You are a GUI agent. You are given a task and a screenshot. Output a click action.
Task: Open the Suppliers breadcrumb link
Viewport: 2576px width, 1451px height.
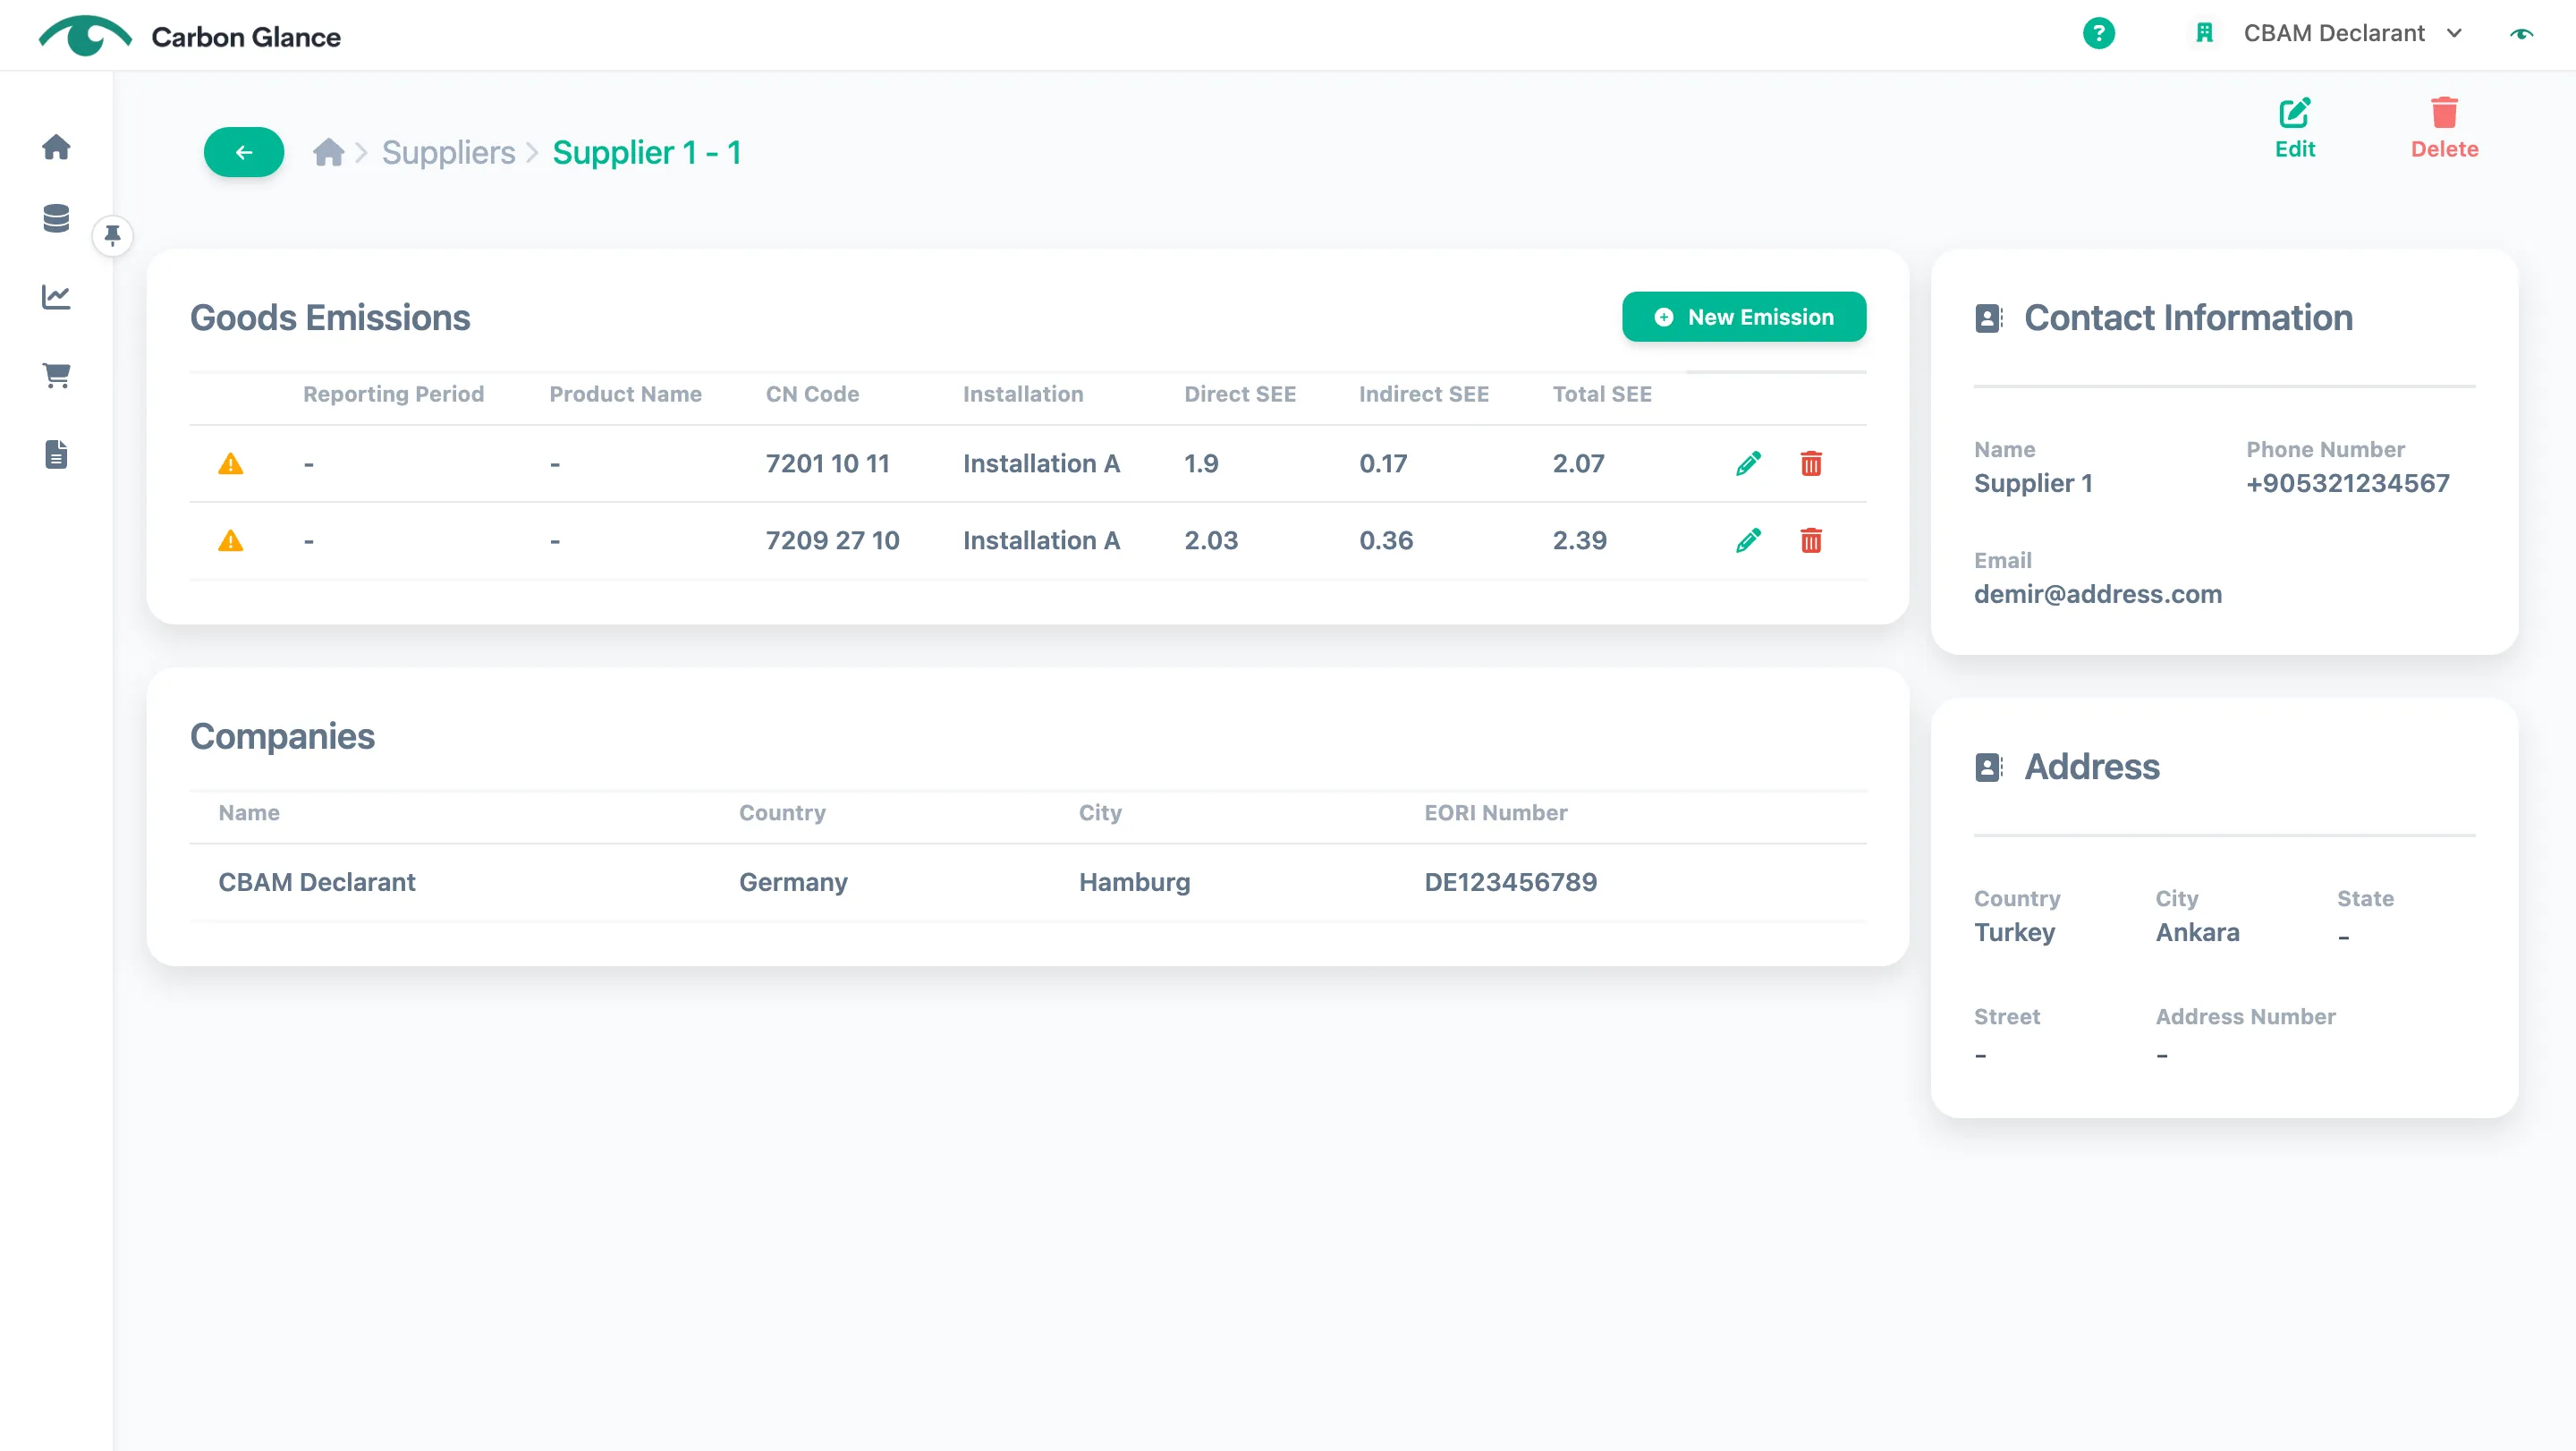point(448,152)
